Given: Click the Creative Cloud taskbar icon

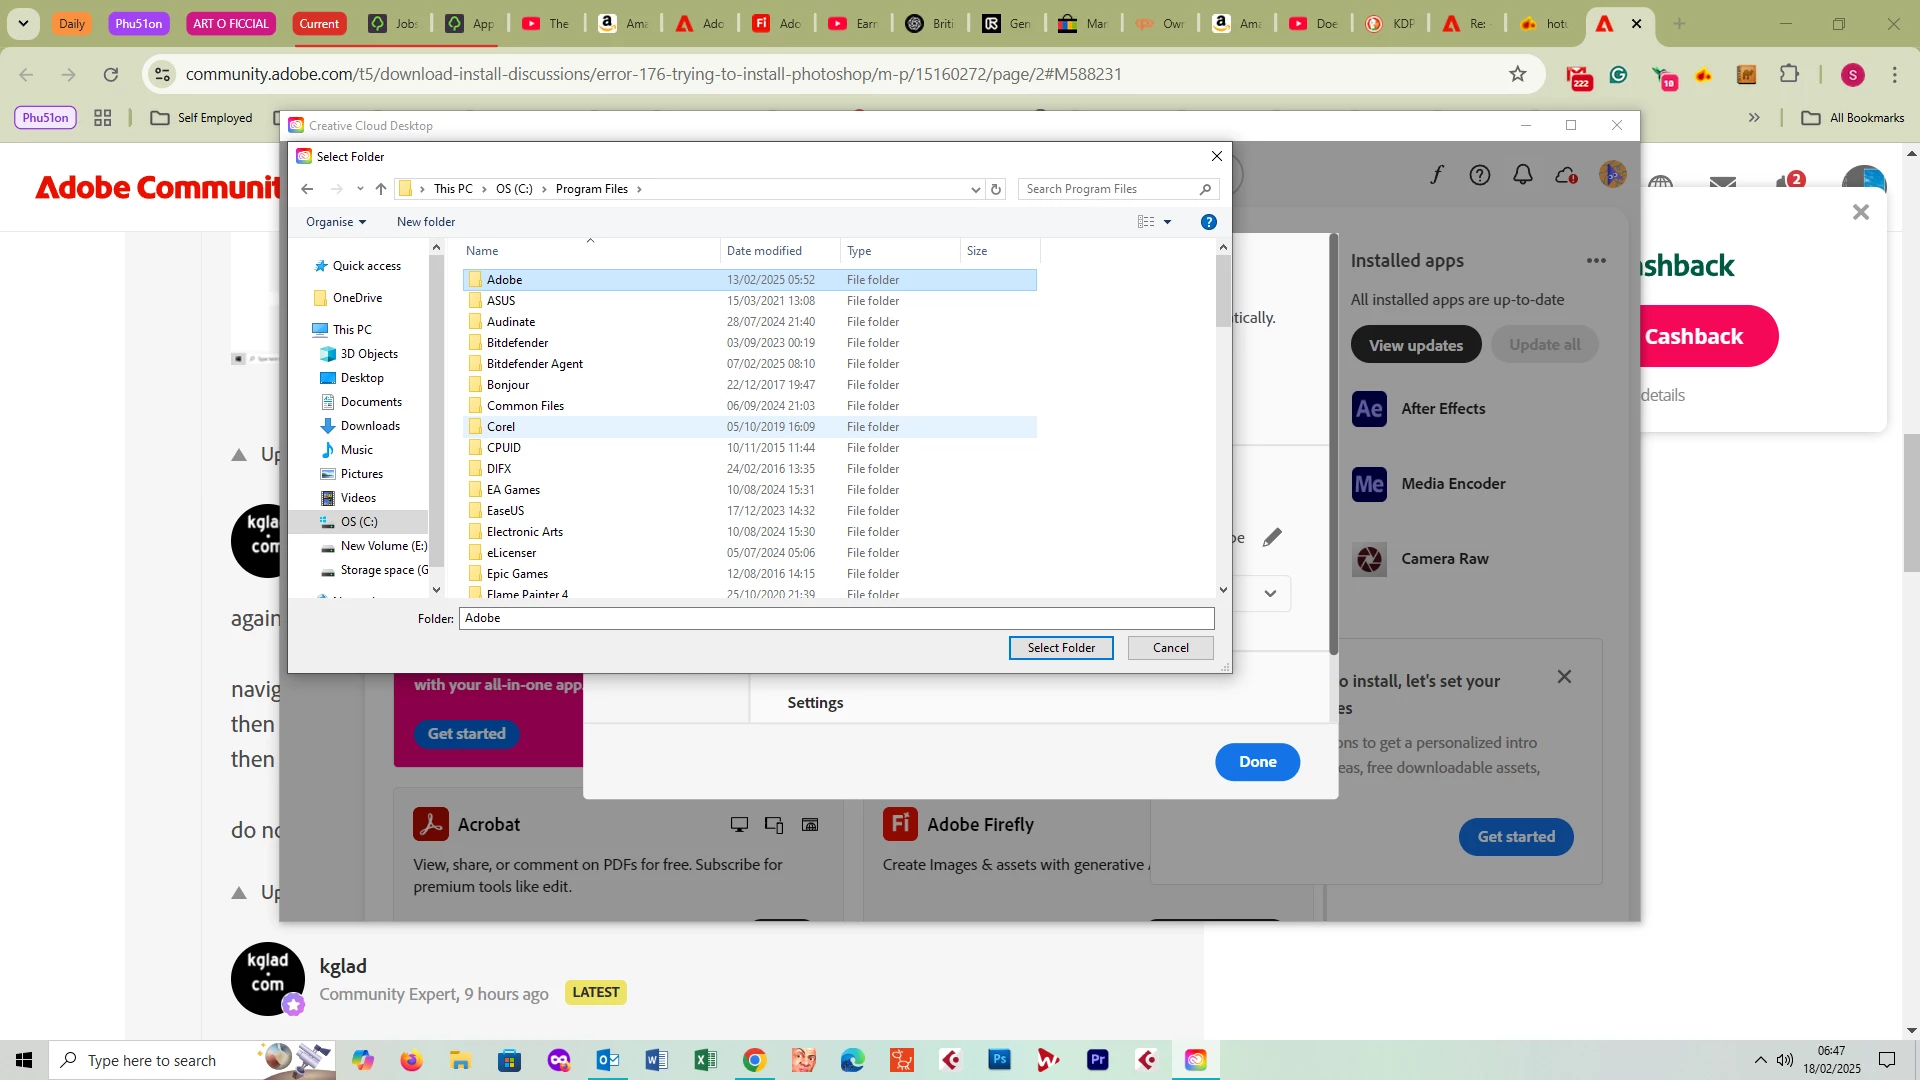Looking at the screenshot, I should 1196,1060.
